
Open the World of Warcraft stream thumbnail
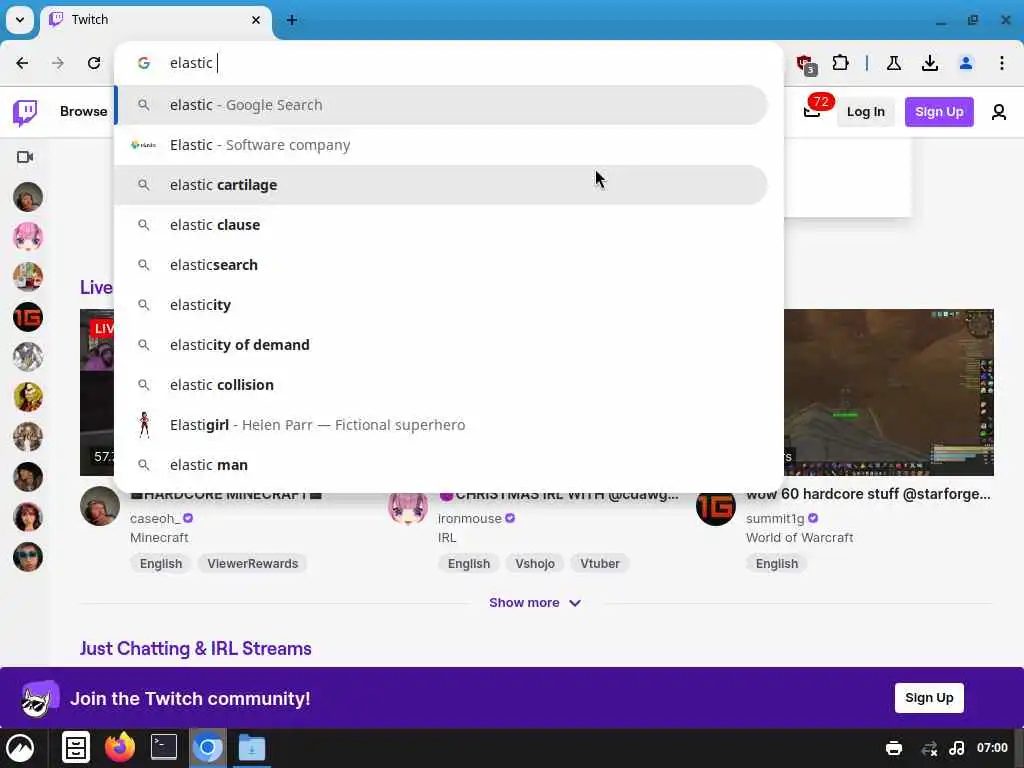click(x=889, y=392)
